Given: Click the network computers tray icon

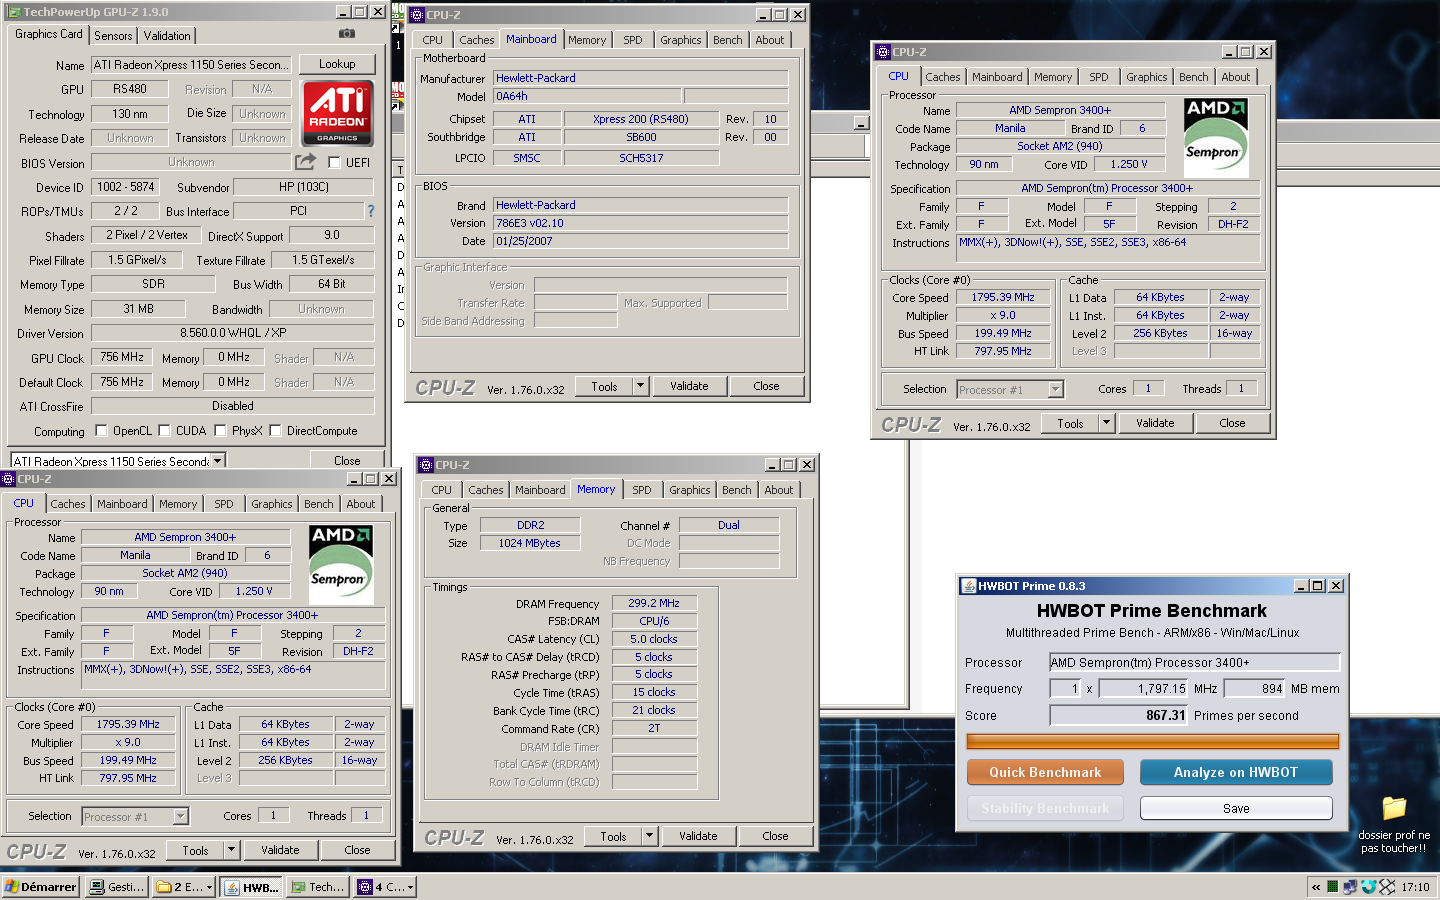Looking at the screenshot, I should [1350, 887].
